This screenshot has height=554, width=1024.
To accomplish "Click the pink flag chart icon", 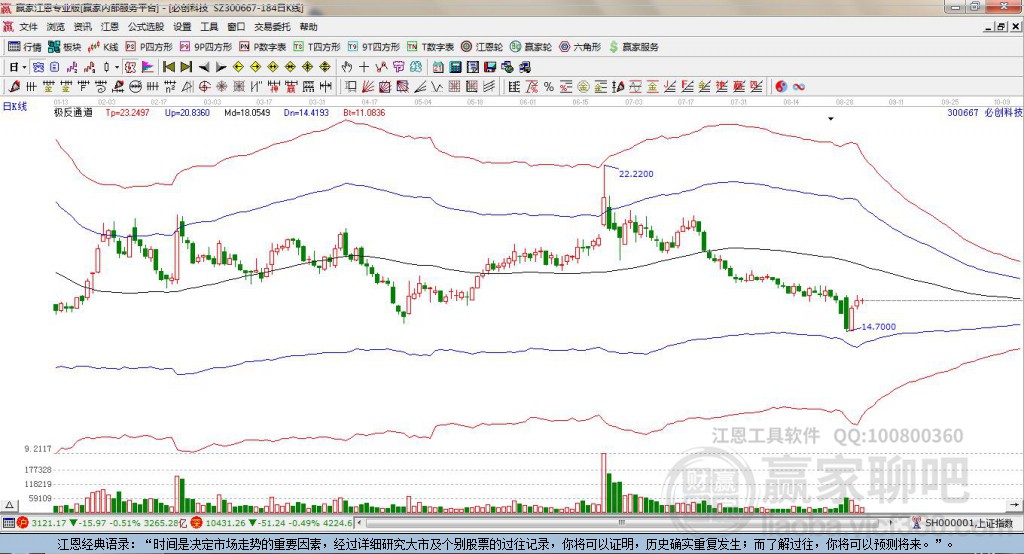I will click(148, 67).
